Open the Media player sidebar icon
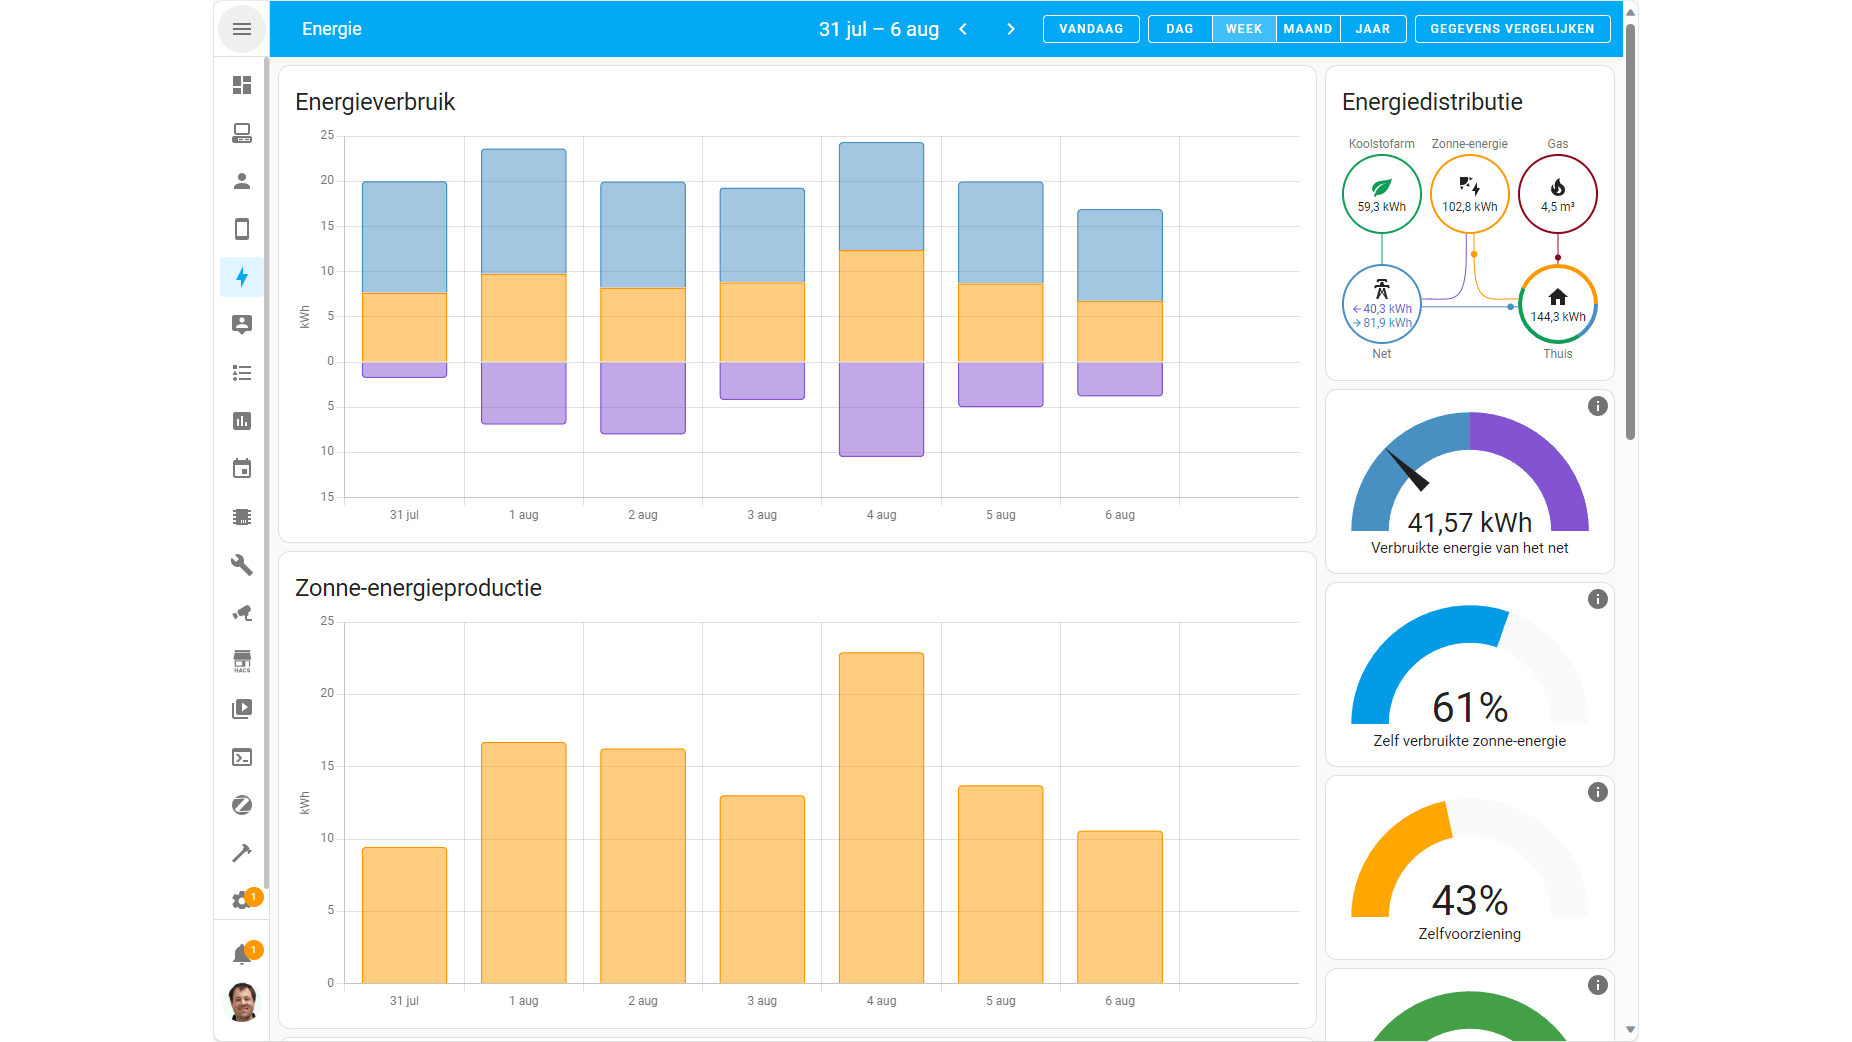Image resolution: width=1852 pixels, height=1042 pixels. tap(241, 709)
